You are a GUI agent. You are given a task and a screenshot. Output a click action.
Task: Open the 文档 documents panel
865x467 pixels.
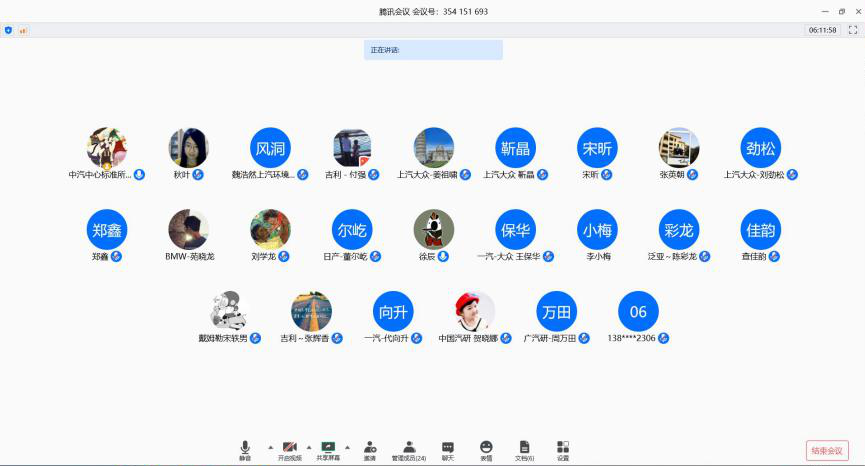524,447
